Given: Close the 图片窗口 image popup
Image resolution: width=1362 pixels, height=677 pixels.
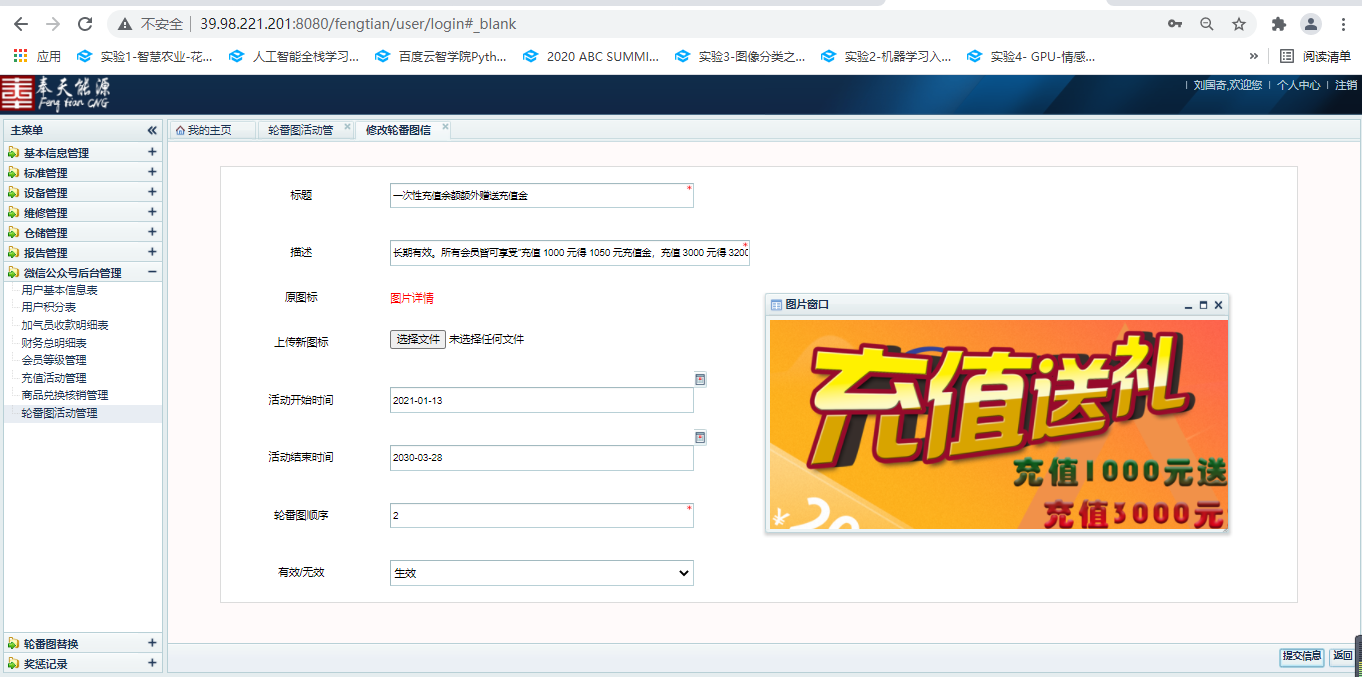Looking at the screenshot, I should pyautogui.click(x=1218, y=305).
